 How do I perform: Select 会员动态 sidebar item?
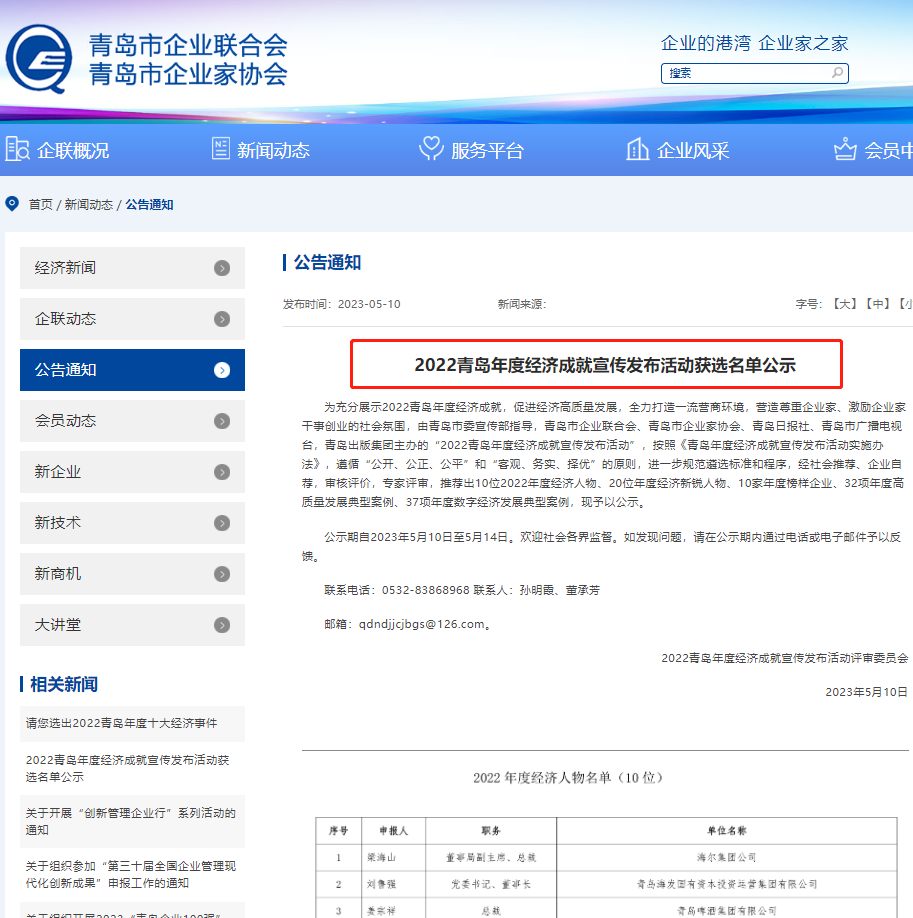pos(132,421)
